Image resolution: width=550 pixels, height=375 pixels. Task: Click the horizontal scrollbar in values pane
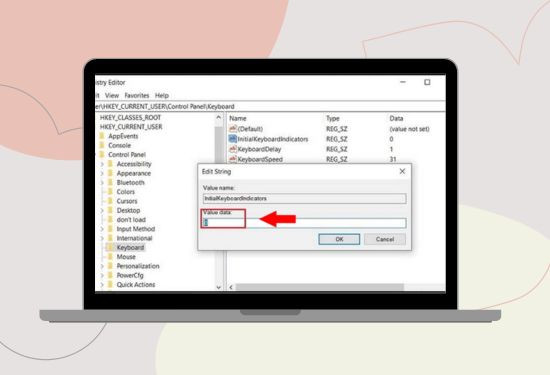click(320, 287)
